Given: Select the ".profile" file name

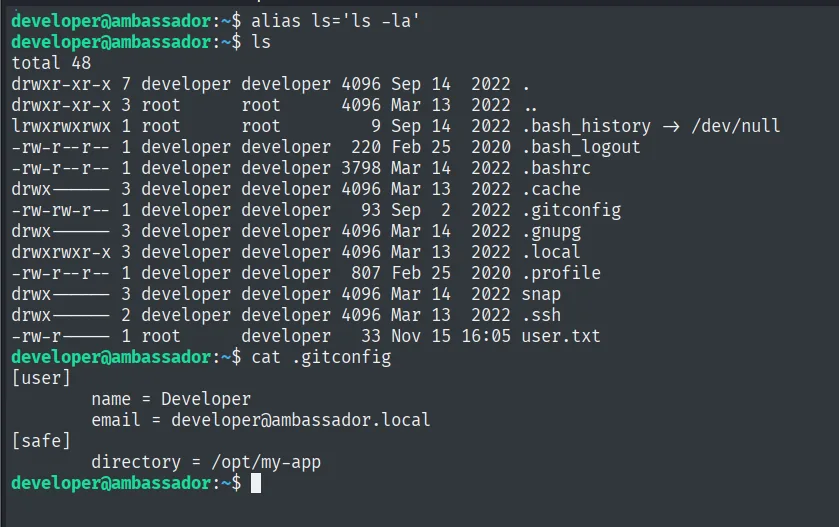Looking at the screenshot, I should tap(561, 273).
